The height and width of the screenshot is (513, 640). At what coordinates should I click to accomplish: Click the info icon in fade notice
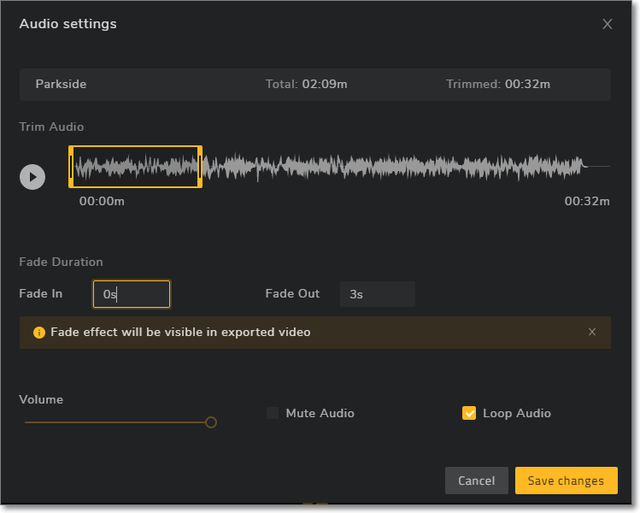point(39,332)
